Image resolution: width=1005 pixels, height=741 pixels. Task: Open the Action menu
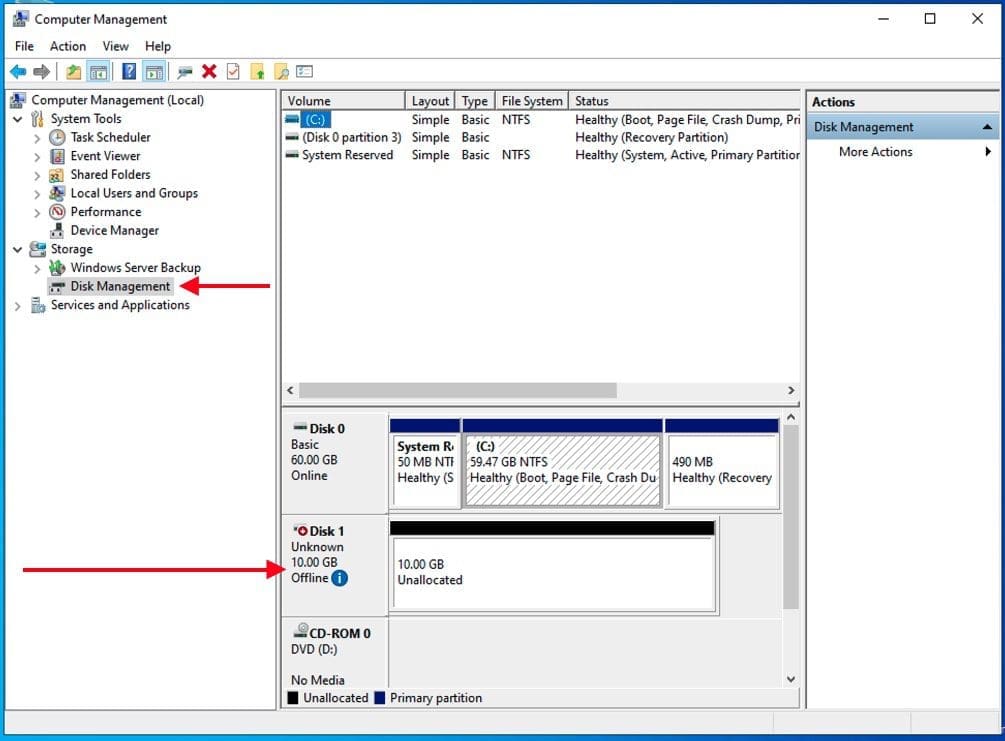pyautogui.click(x=68, y=46)
